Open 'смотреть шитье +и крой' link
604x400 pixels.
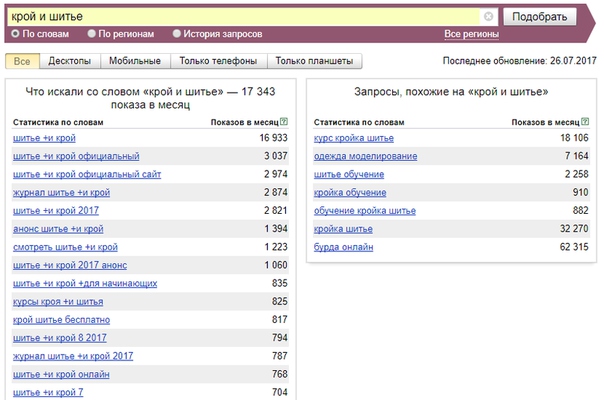coord(65,247)
